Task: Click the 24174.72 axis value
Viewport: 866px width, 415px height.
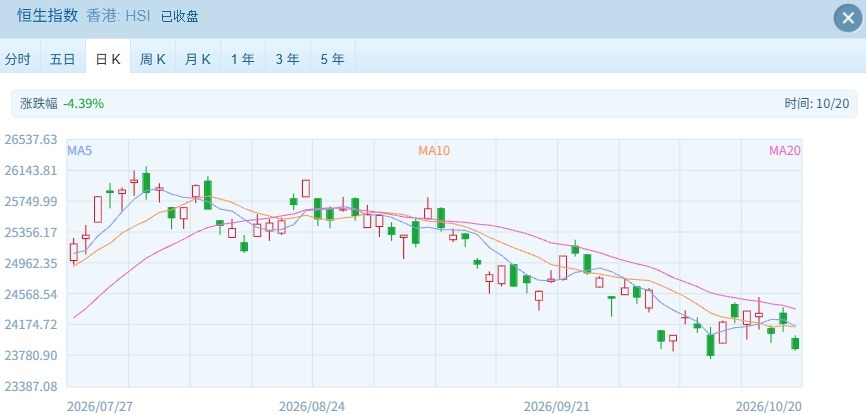Action: (x=31, y=324)
